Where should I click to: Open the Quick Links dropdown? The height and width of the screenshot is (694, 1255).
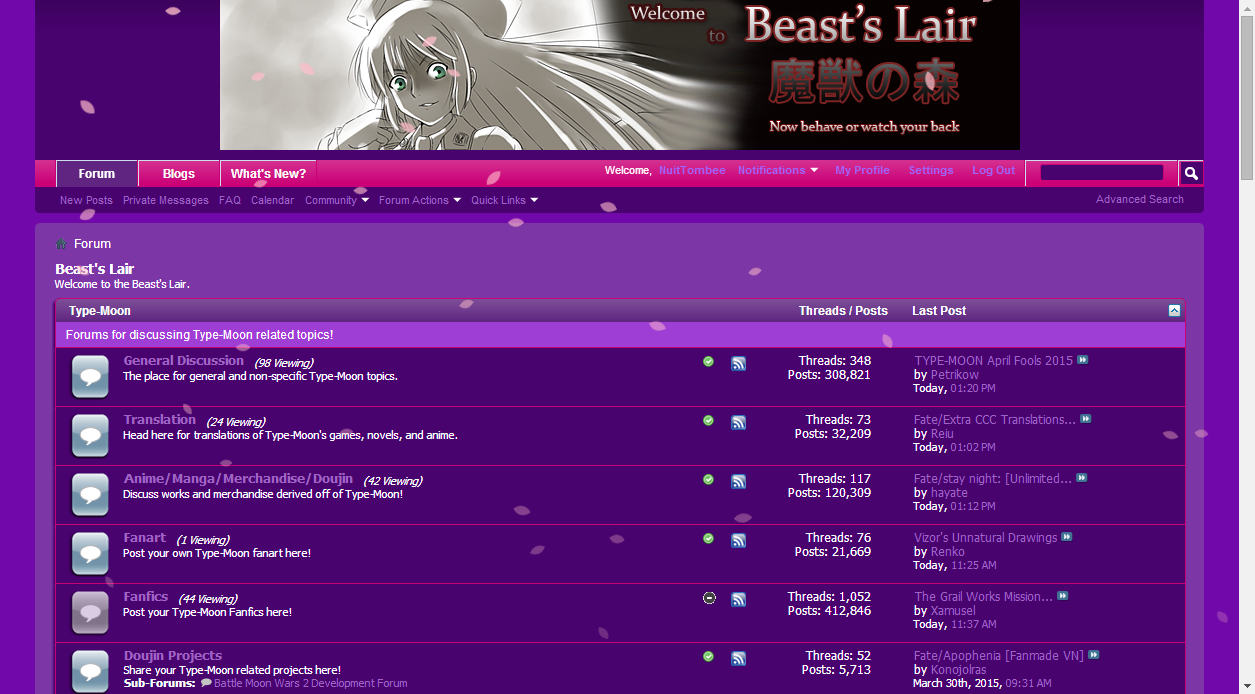(x=505, y=200)
